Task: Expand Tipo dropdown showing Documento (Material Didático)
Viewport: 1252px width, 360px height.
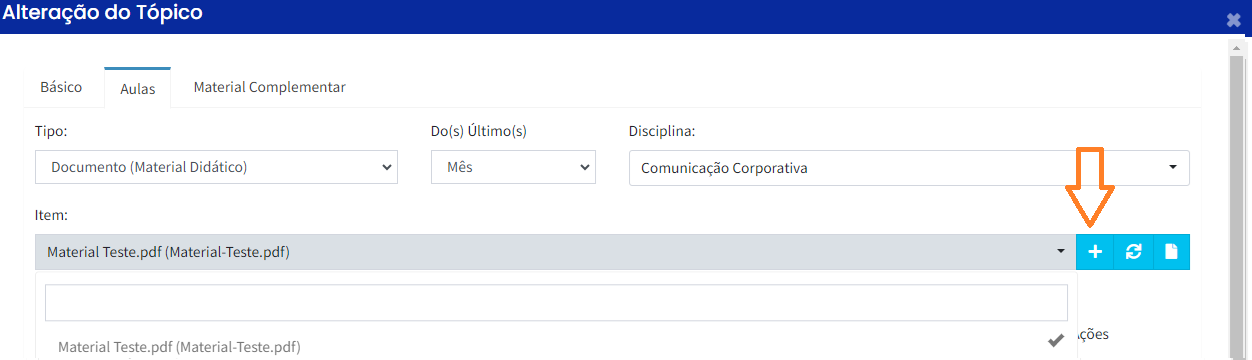Action: [x=216, y=168]
